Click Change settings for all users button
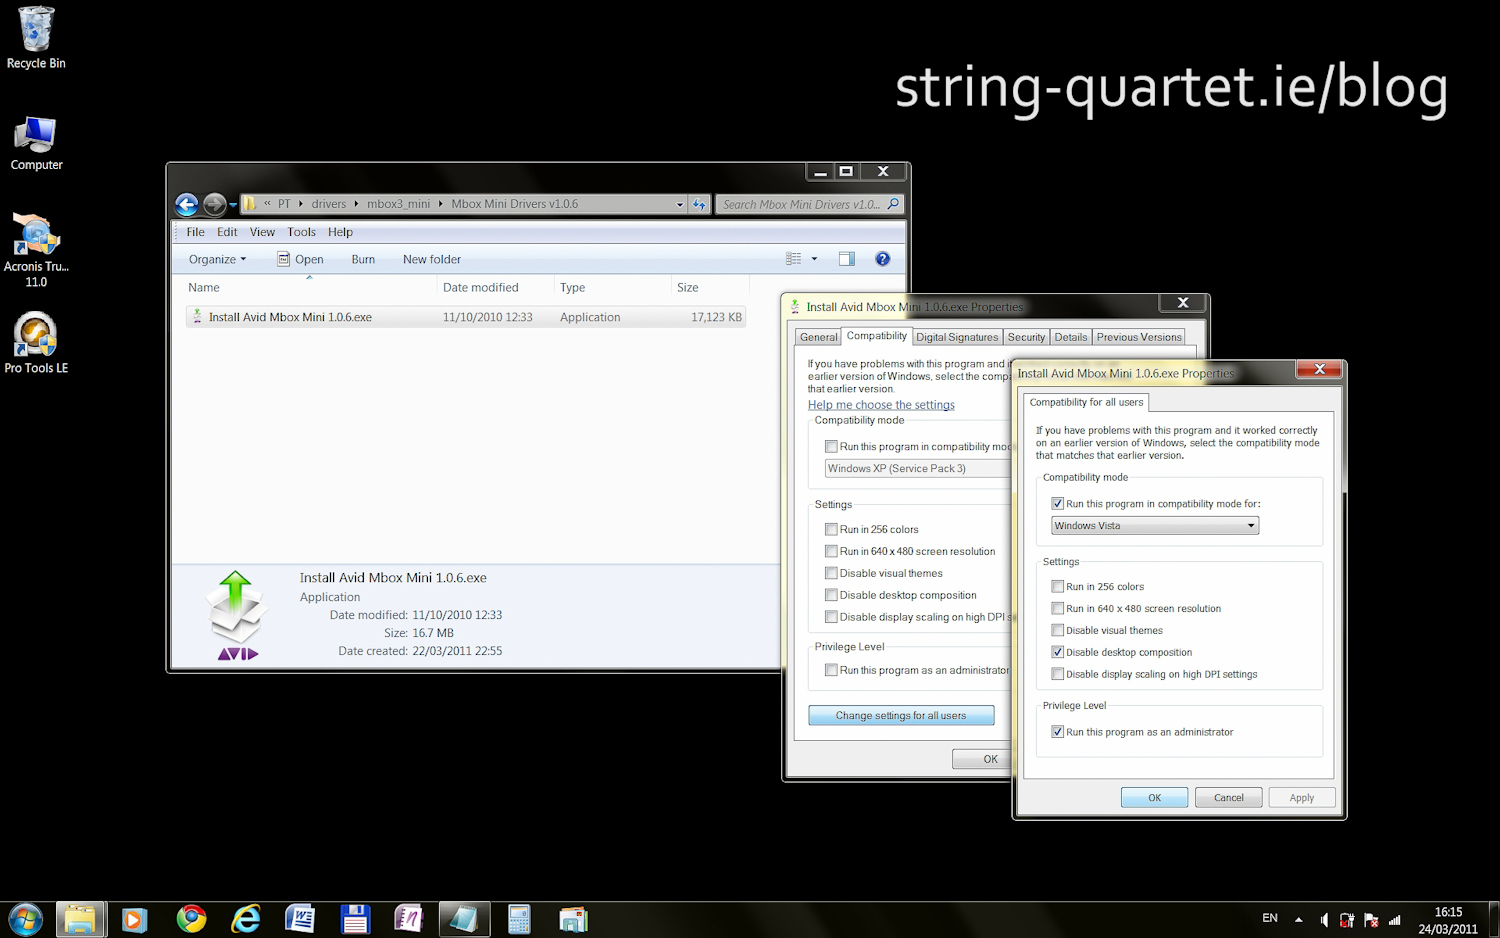 point(901,715)
